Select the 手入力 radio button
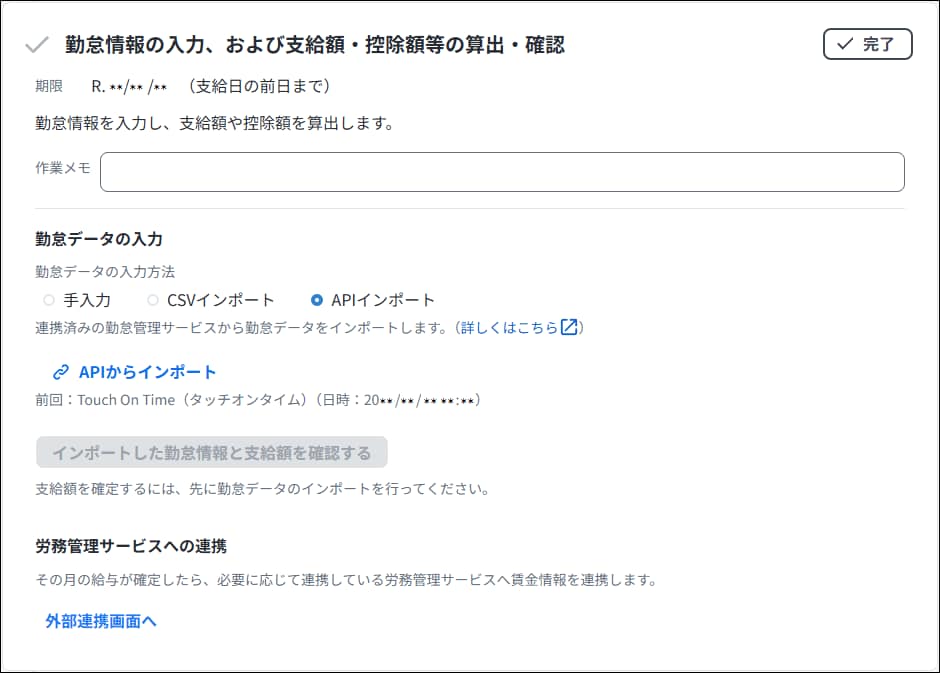The height and width of the screenshot is (673, 940). pos(49,300)
